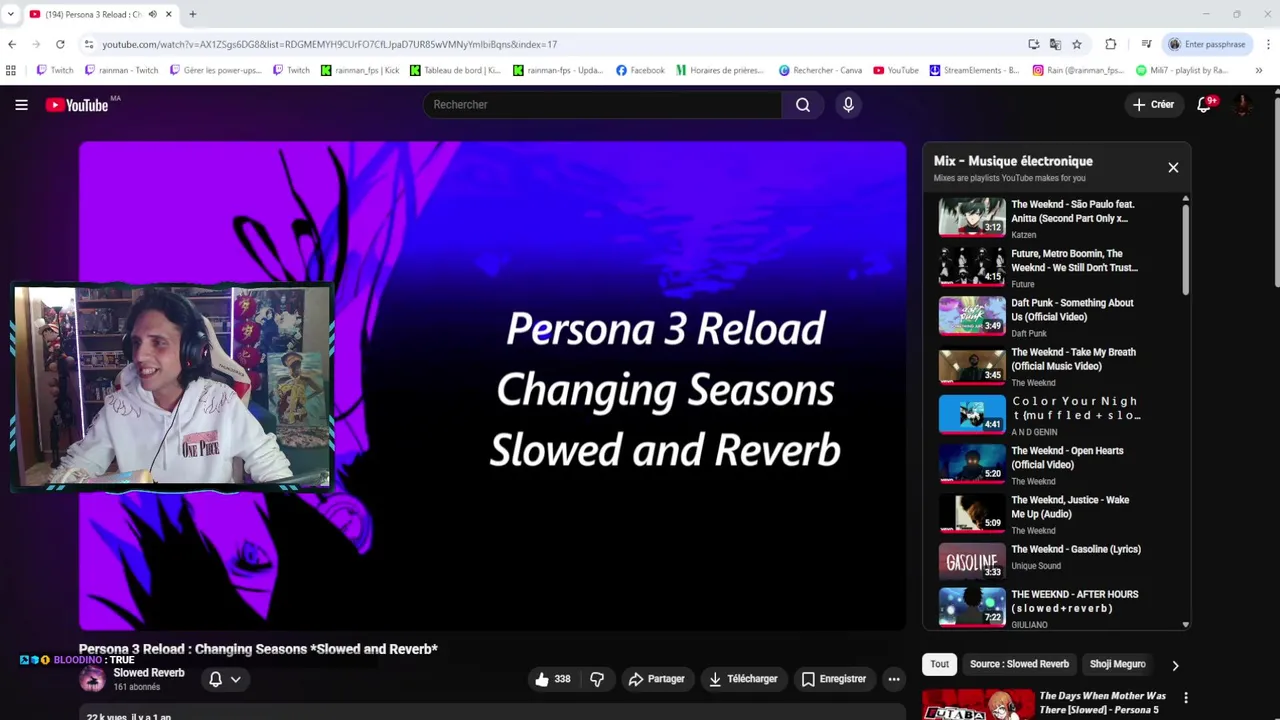Open Rechercher - Canva bookmark
Image resolution: width=1280 pixels, height=720 pixels.
click(x=820, y=70)
